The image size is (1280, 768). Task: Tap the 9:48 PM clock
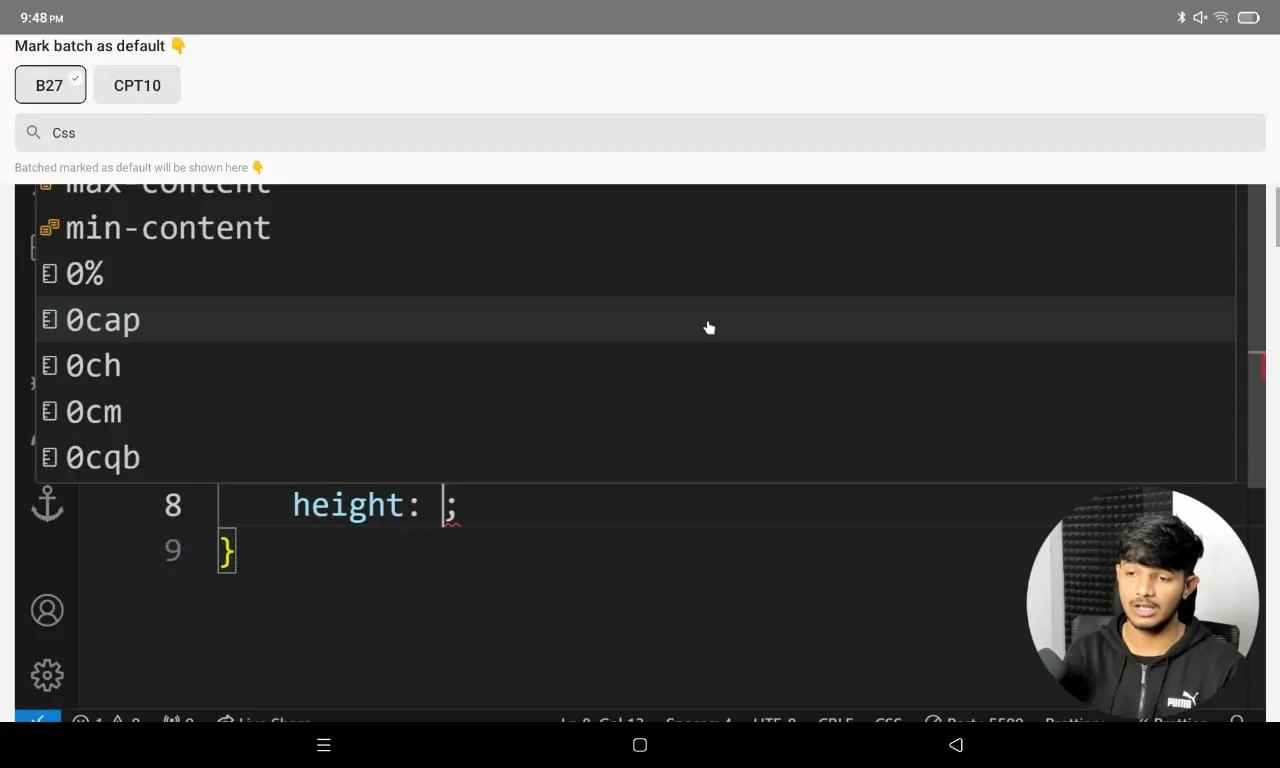tap(42, 18)
